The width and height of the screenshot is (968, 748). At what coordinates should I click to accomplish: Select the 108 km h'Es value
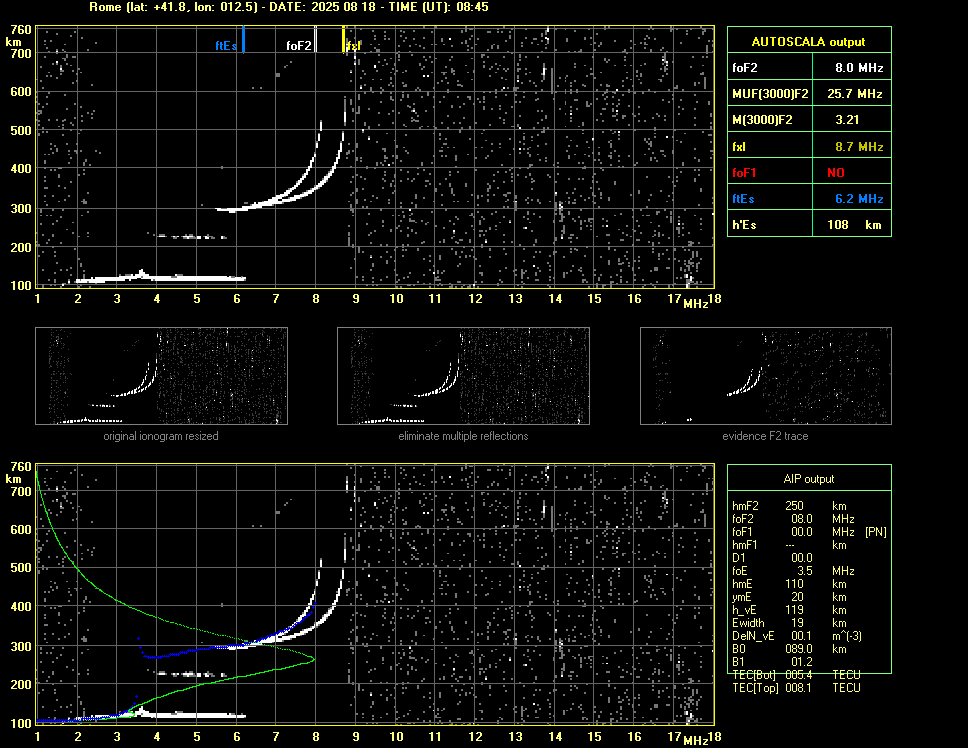coord(854,225)
